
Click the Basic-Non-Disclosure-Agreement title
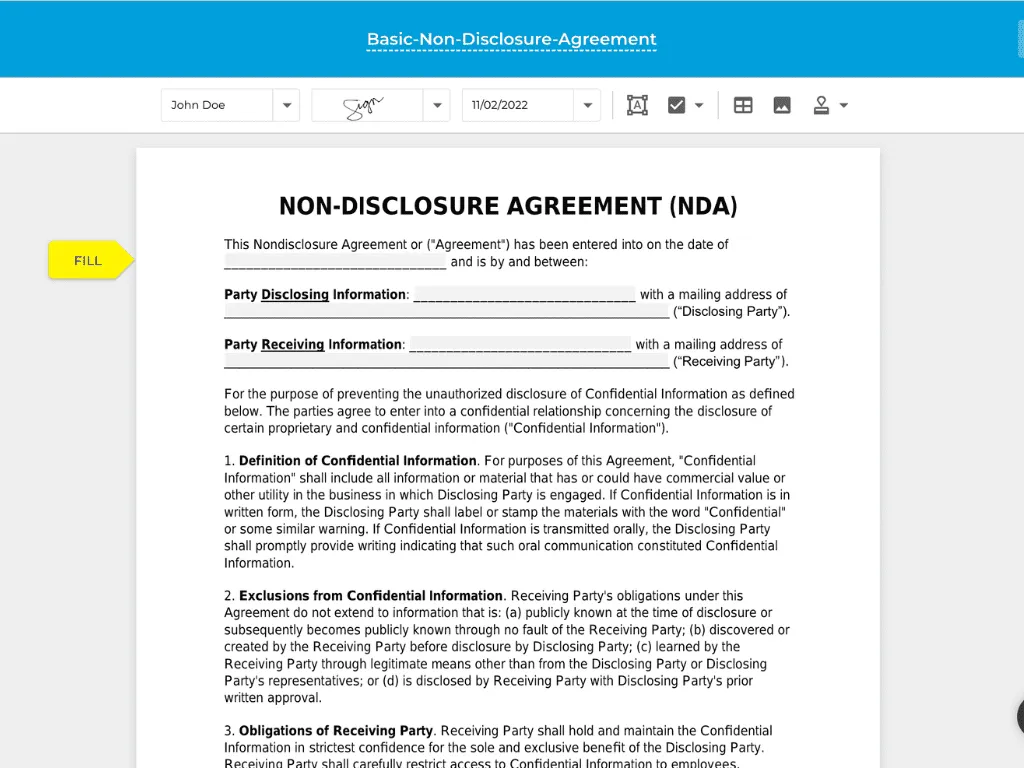pyautogui.click(x=511, y=38)
